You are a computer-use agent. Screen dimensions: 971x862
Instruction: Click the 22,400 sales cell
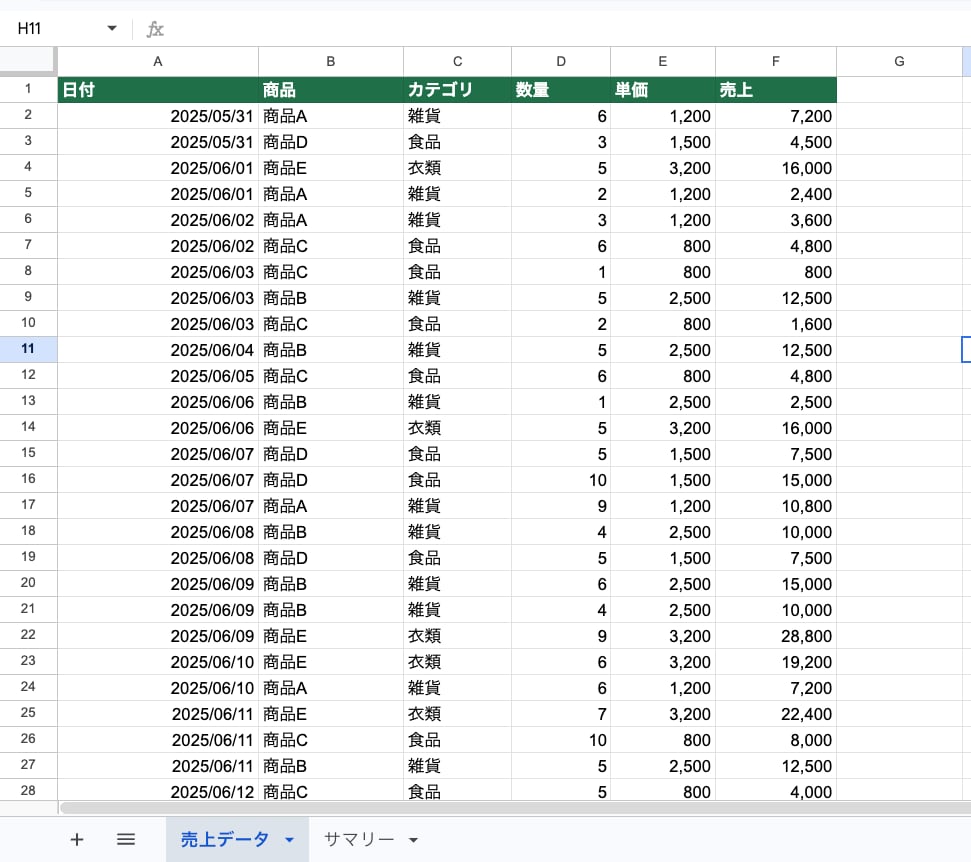click(x=776, y=714)
